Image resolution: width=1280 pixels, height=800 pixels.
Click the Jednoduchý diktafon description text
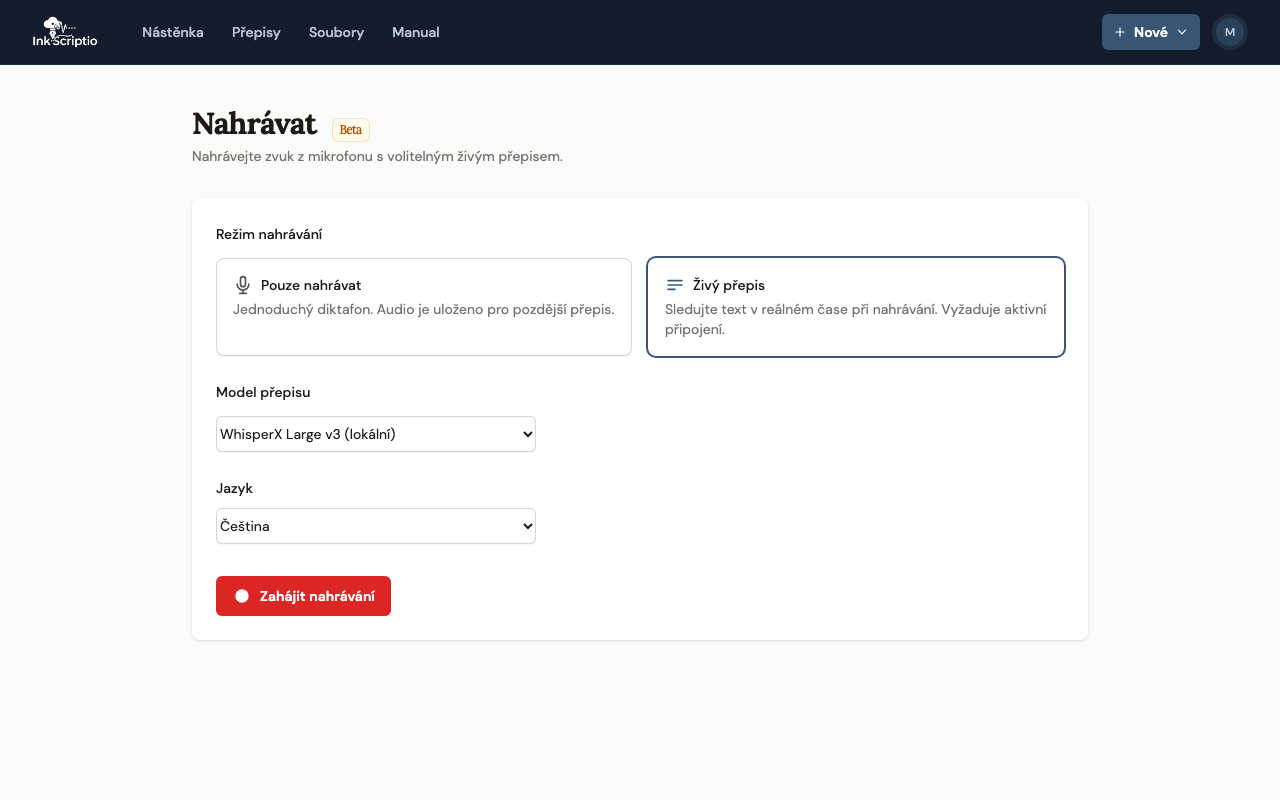click(x=424, y=309)
